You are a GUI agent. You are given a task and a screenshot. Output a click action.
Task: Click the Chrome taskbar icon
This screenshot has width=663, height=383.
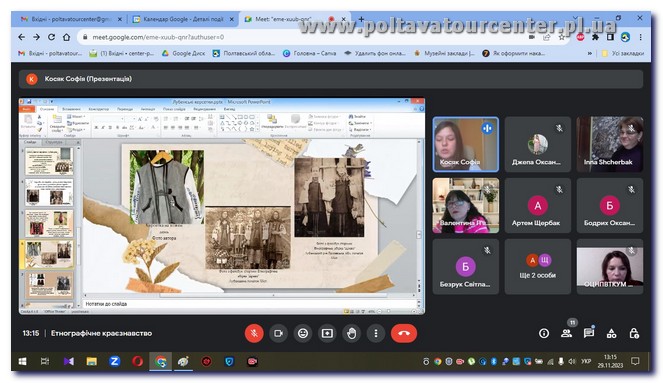[x=161, y=361]
